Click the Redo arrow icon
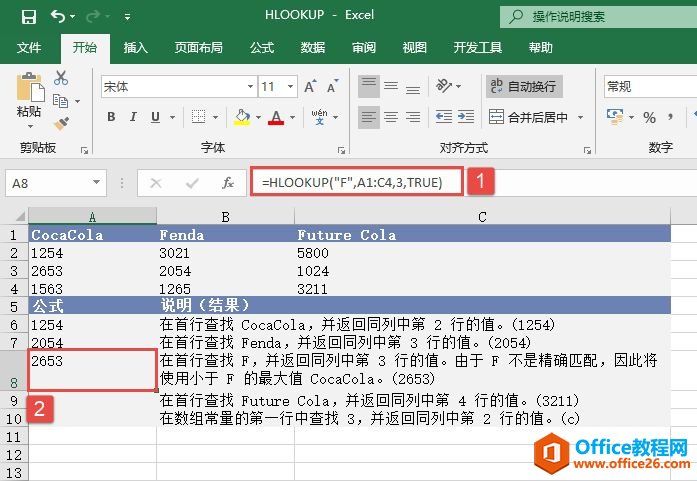Image resolution: width=697 pixels, height=481 pixels. [93, 16]
